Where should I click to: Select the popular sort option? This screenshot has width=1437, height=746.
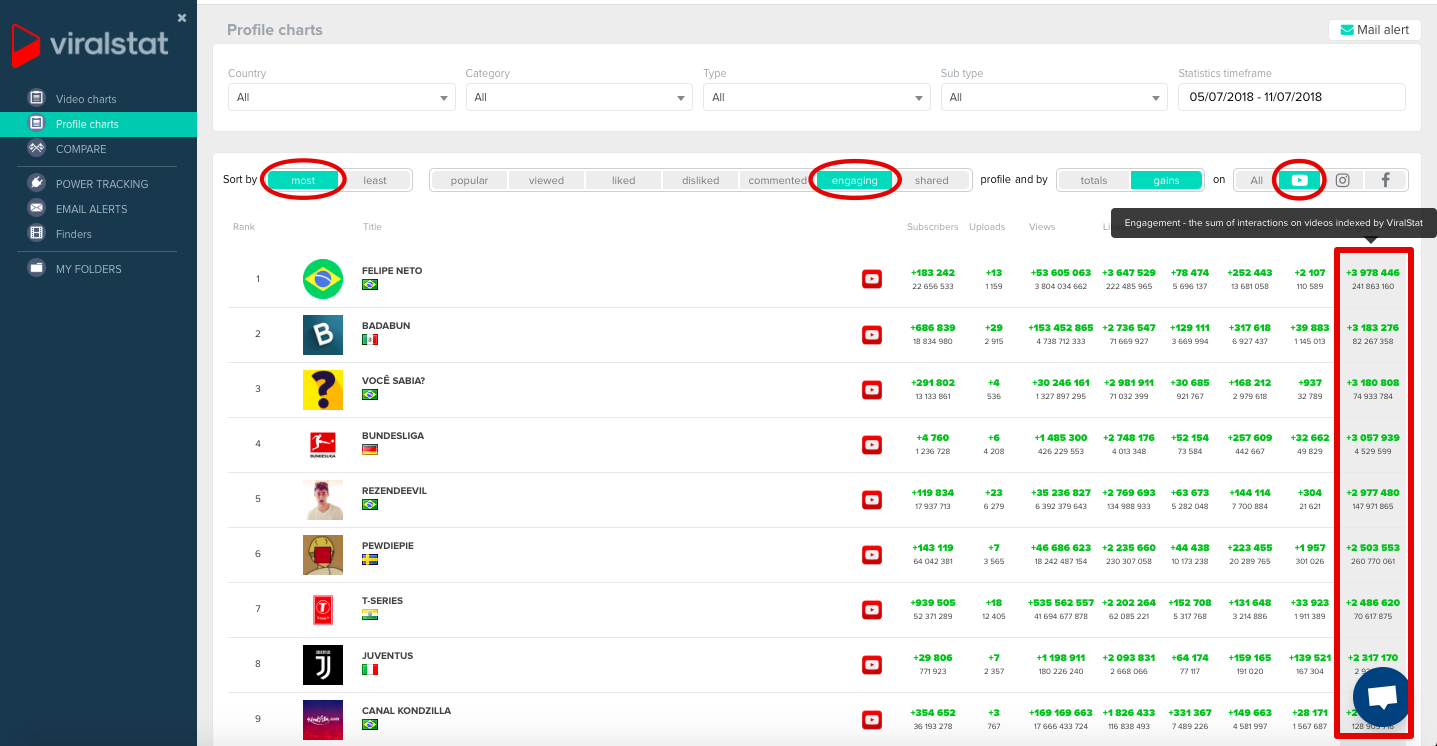click(x=469, y=180)
